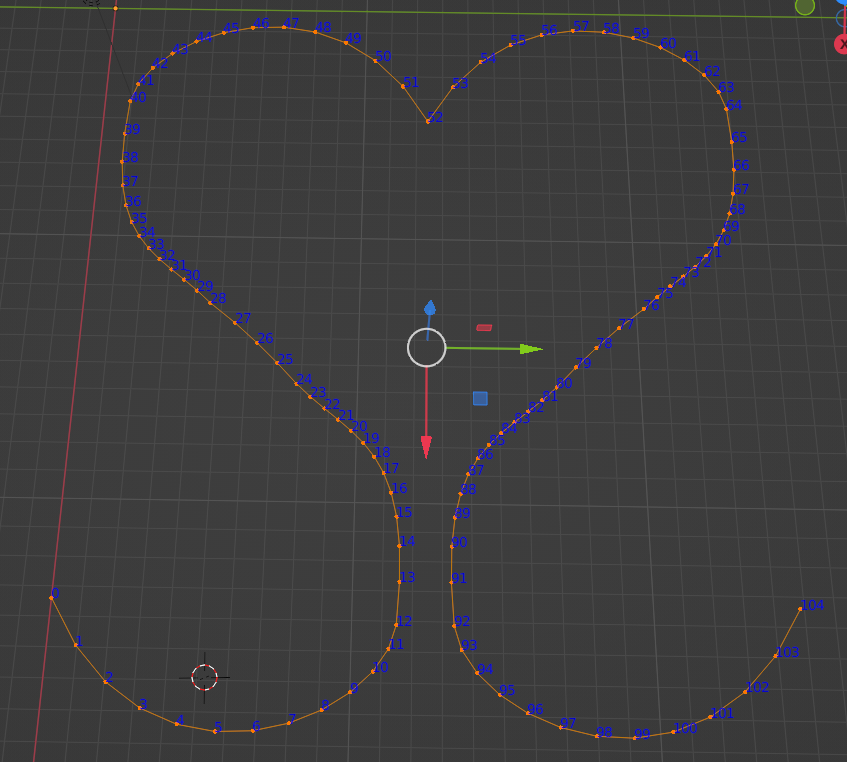847x762 pixels.
Task: Click the red plane handle near the gizmo
Action: 484,326
